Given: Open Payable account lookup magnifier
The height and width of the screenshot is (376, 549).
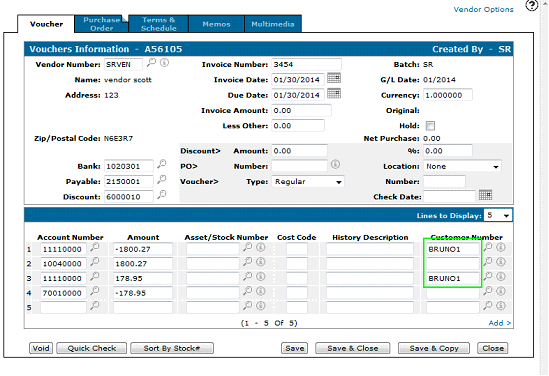Looking at the screenshot, I should point(161,179).
